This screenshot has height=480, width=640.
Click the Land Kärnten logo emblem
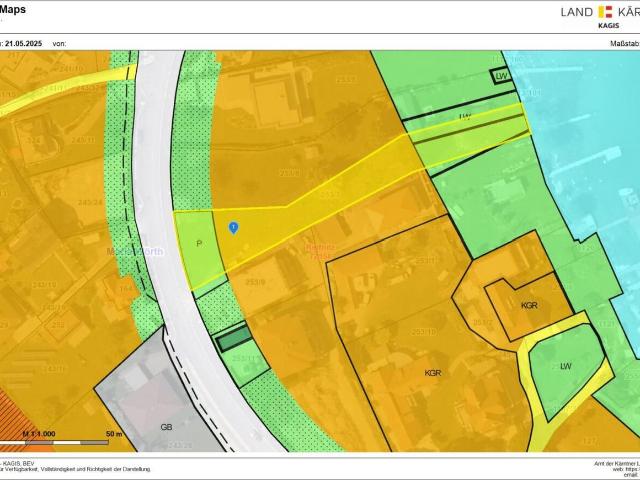pyautogui.click(x=603, y=12)
